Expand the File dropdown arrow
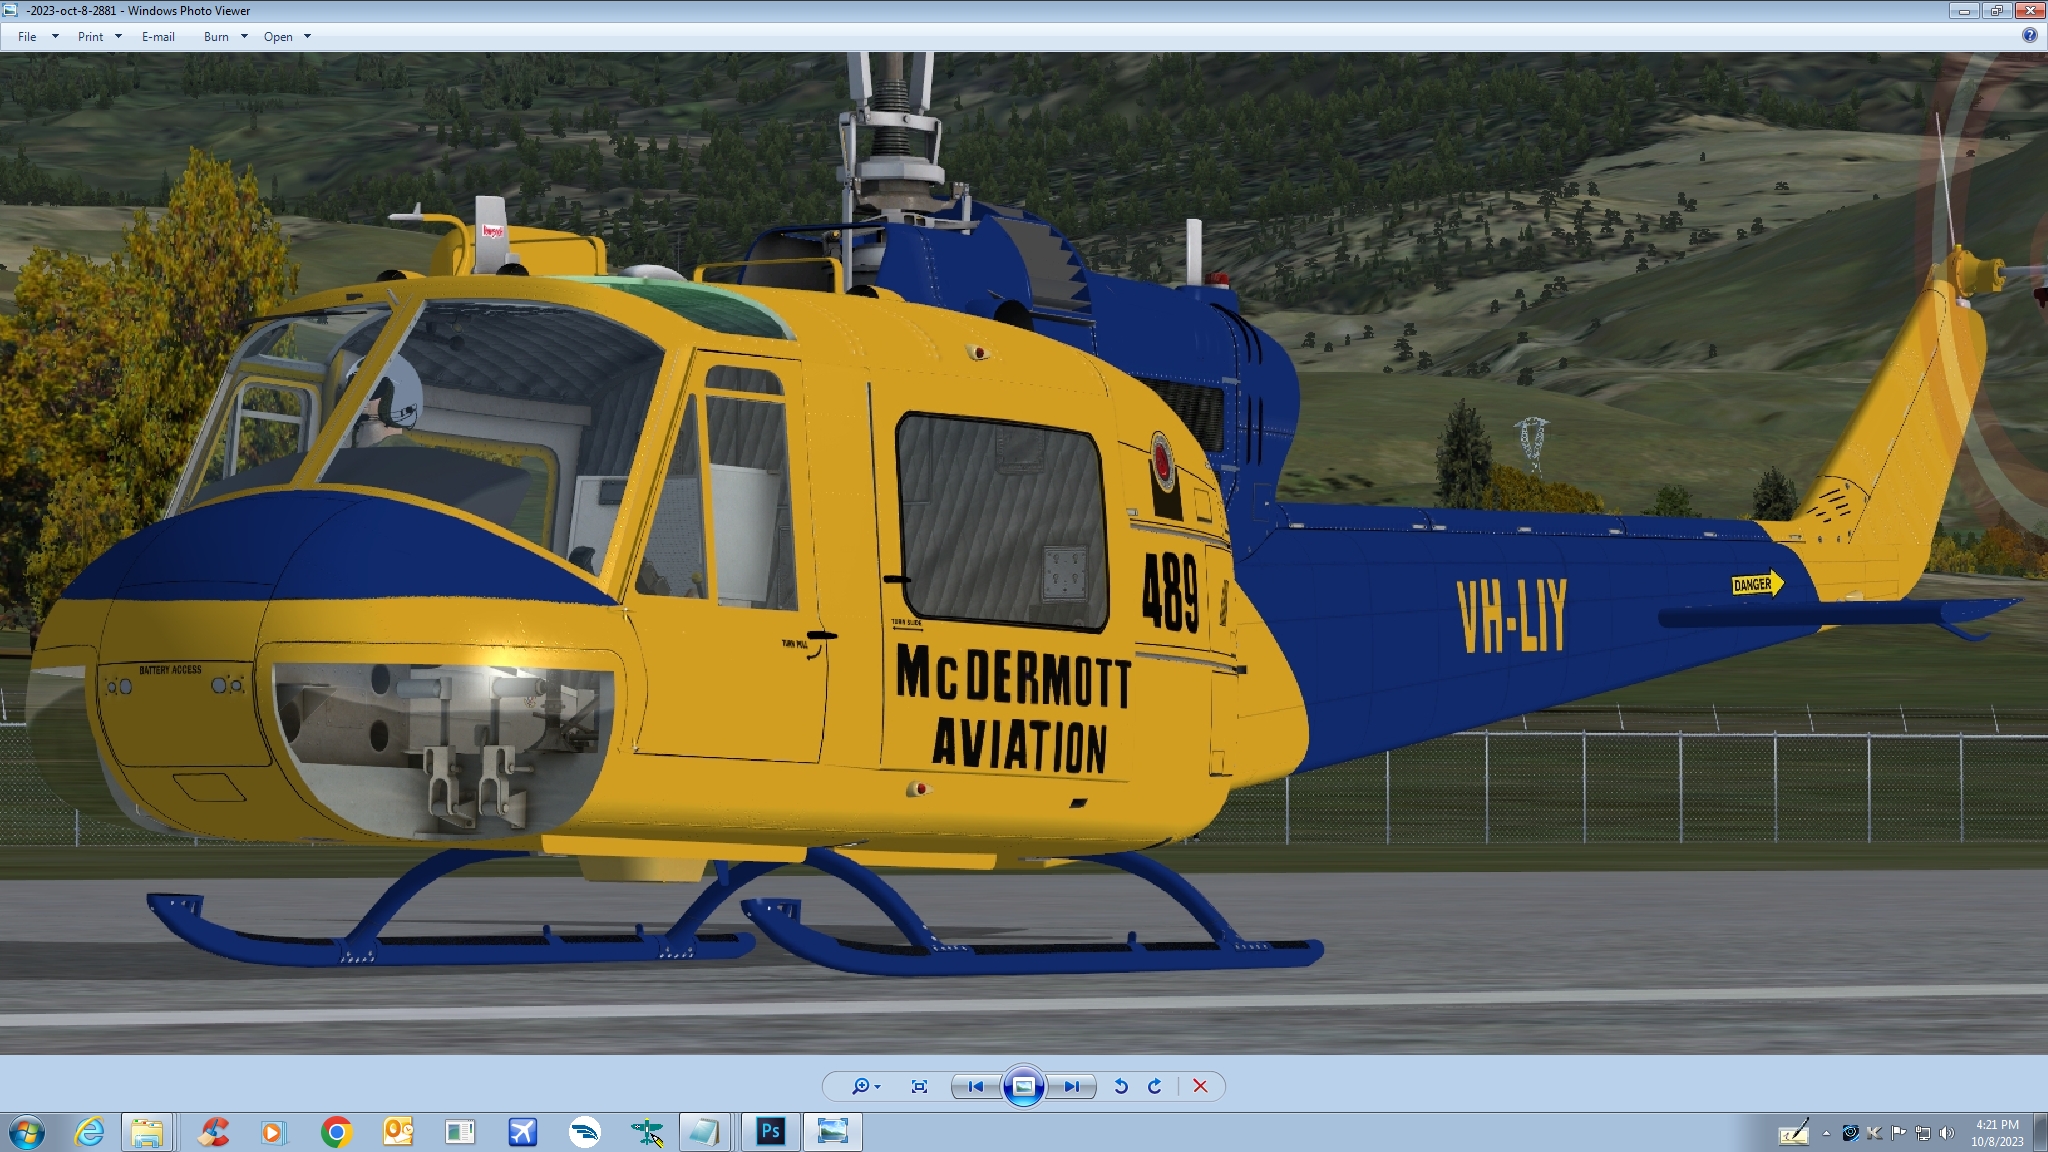The image size is (2048, 1152). [x=55, y=37]
